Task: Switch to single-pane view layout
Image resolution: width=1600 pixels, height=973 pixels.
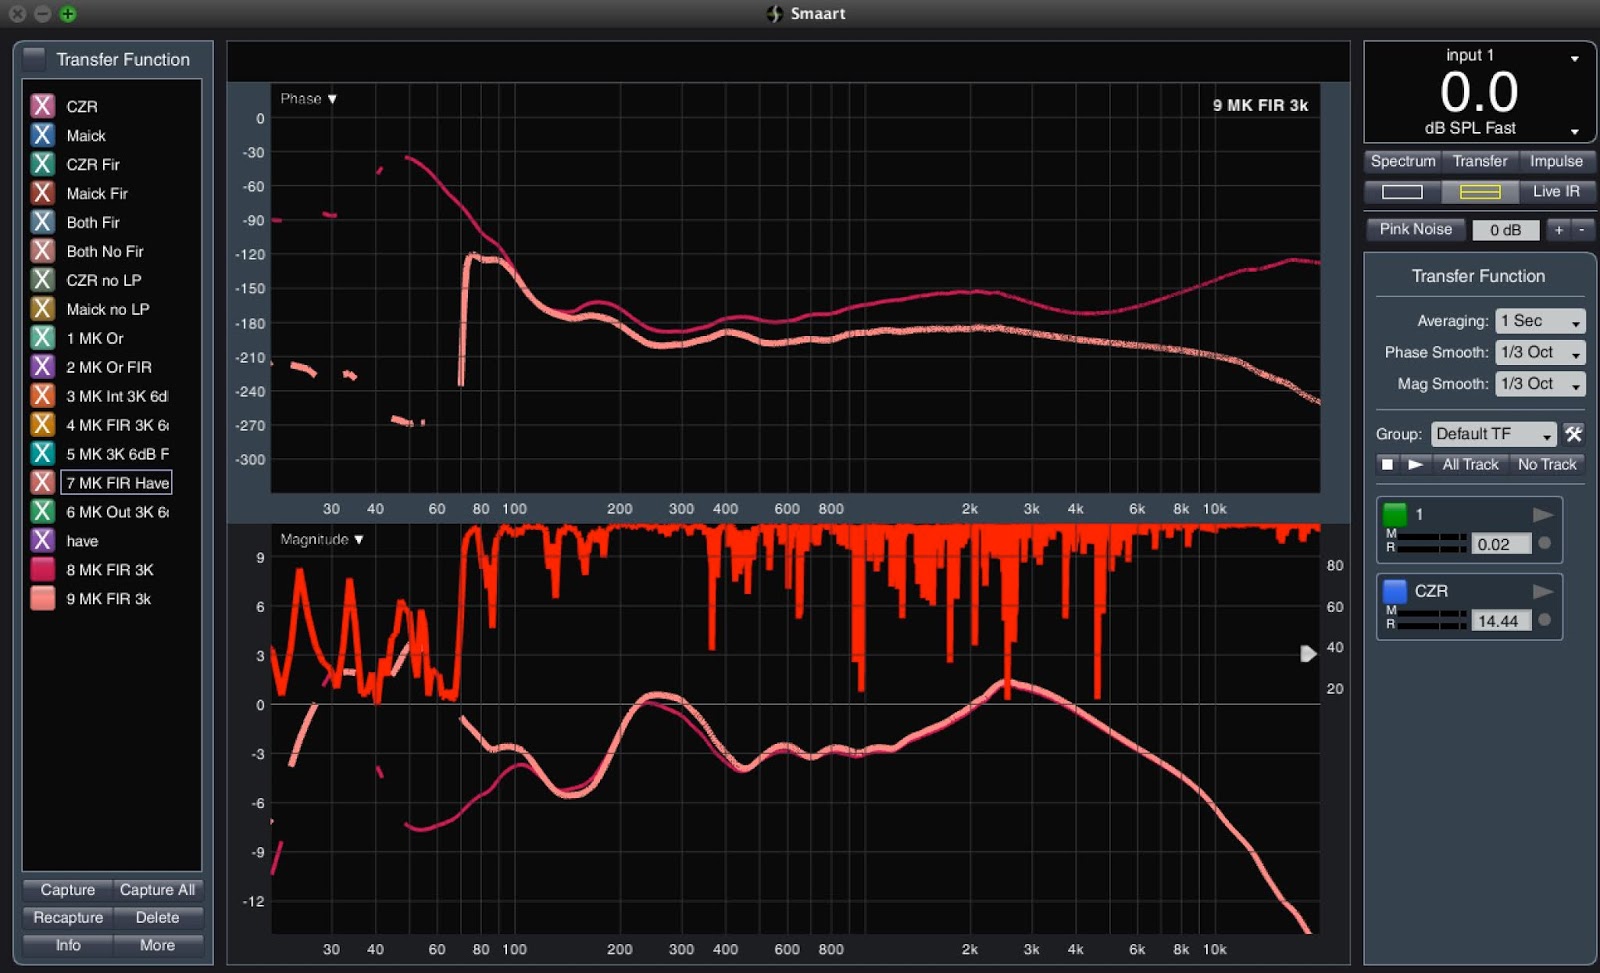Action: tap(1402, 192)
